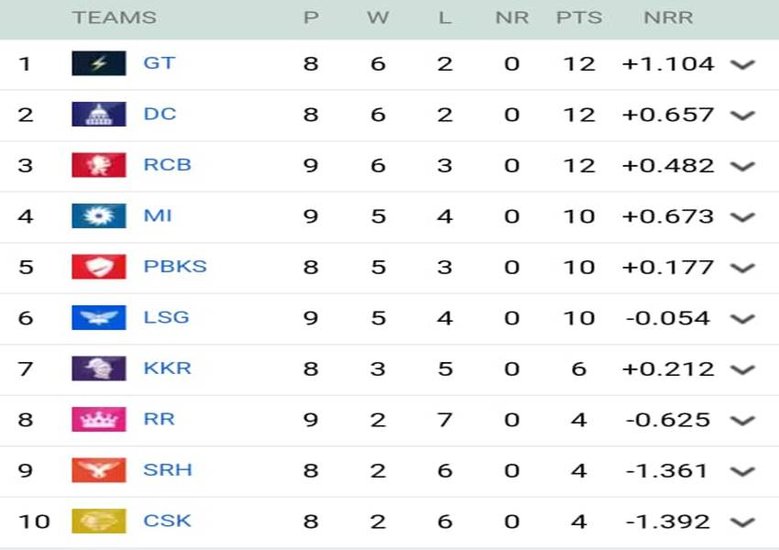The height and width of the screenshot is (550, 779).
Task: Click the PBKS red shield logo
Action: coord(99,267)
